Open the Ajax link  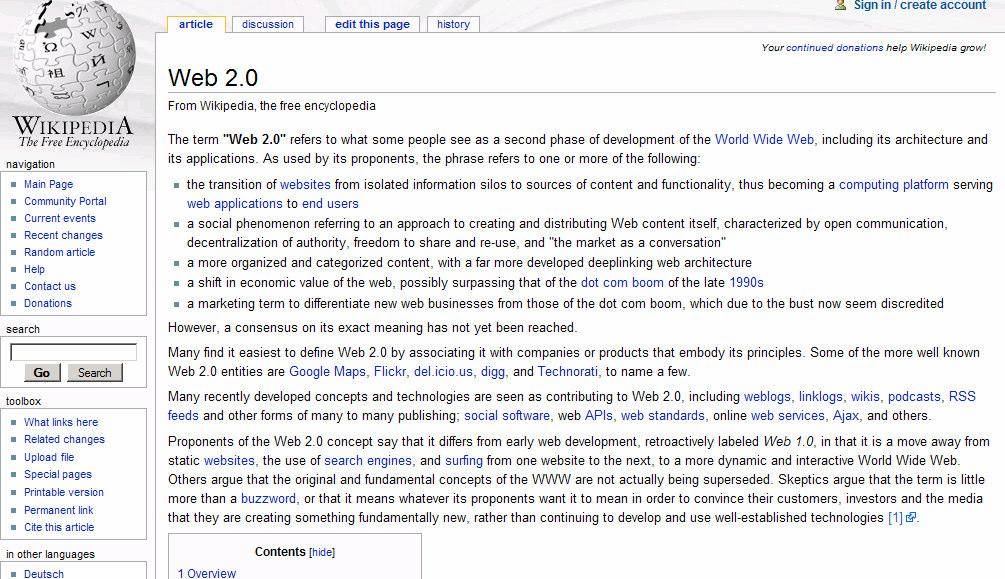(x=845, y=416)
